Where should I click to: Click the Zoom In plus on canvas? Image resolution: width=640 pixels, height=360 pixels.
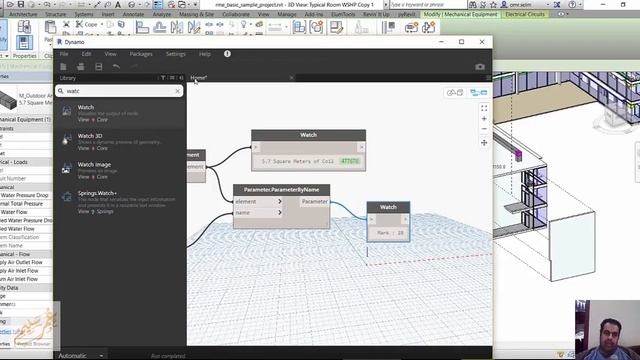pos(484,119)
